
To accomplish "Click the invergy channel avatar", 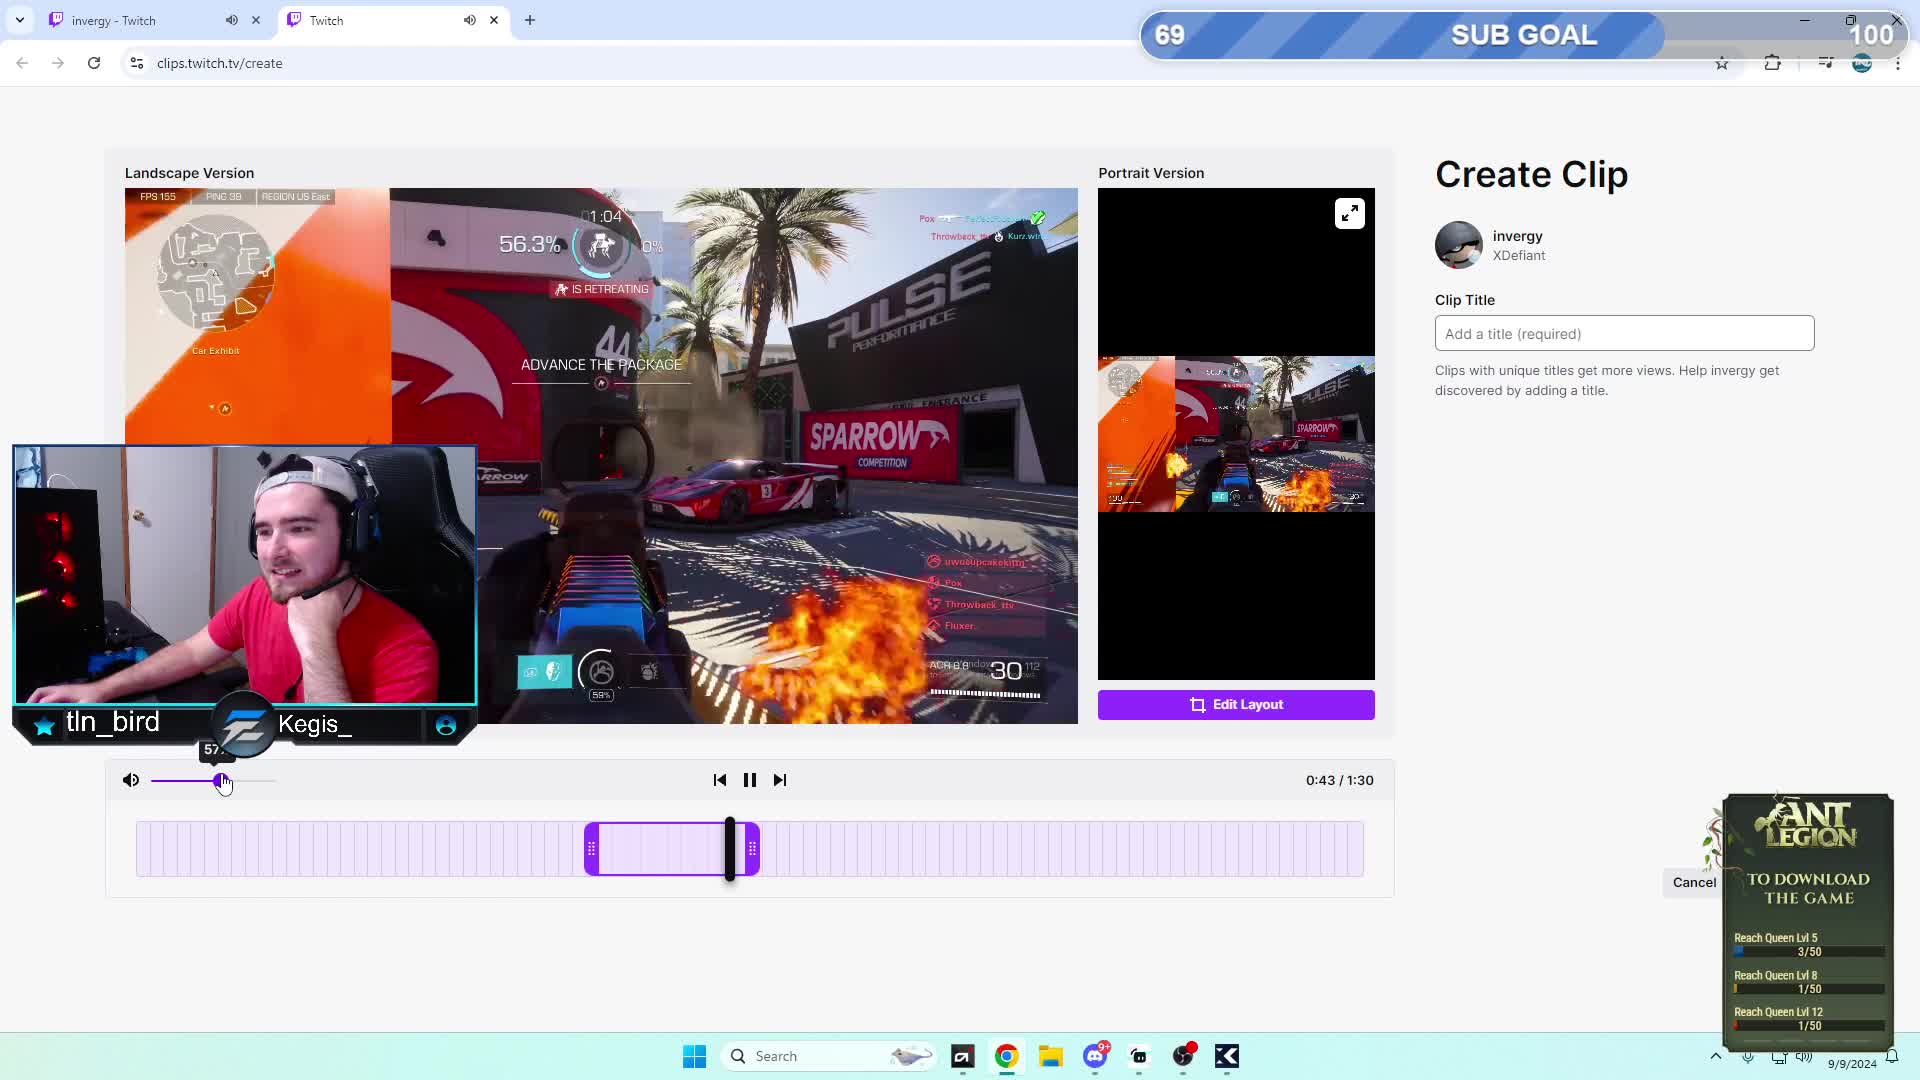I will 1459,245.
